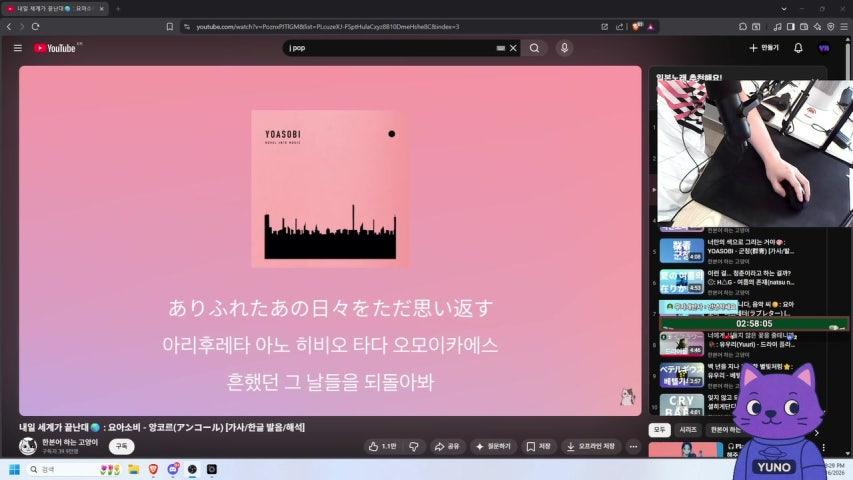Open Brave browser from the taskbar
853x480 pixels.
coord(153,469)
